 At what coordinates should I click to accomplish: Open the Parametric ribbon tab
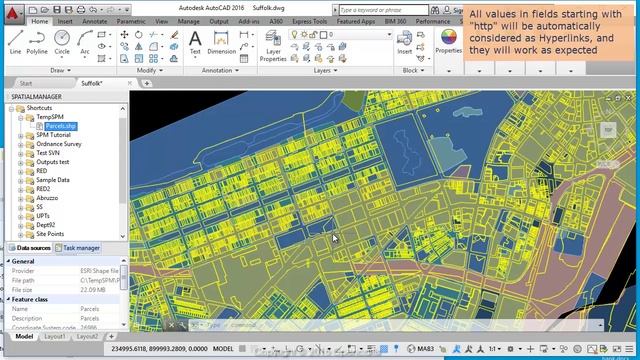click(x=131, y=21)
